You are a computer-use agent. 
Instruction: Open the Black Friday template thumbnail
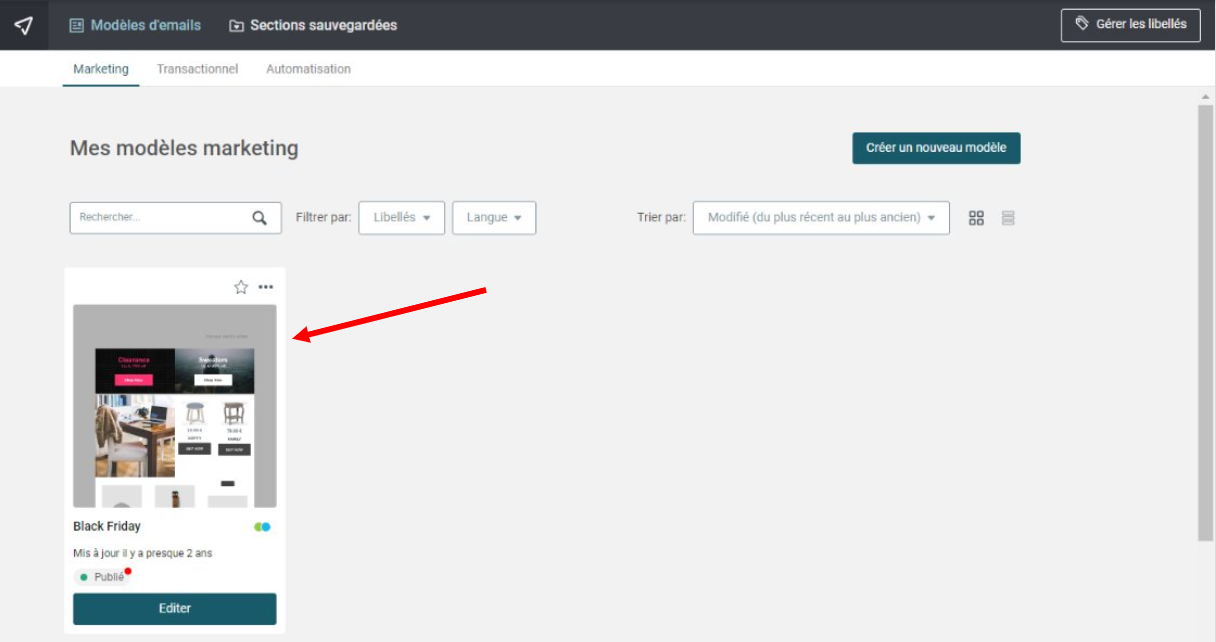click(175, 406)
